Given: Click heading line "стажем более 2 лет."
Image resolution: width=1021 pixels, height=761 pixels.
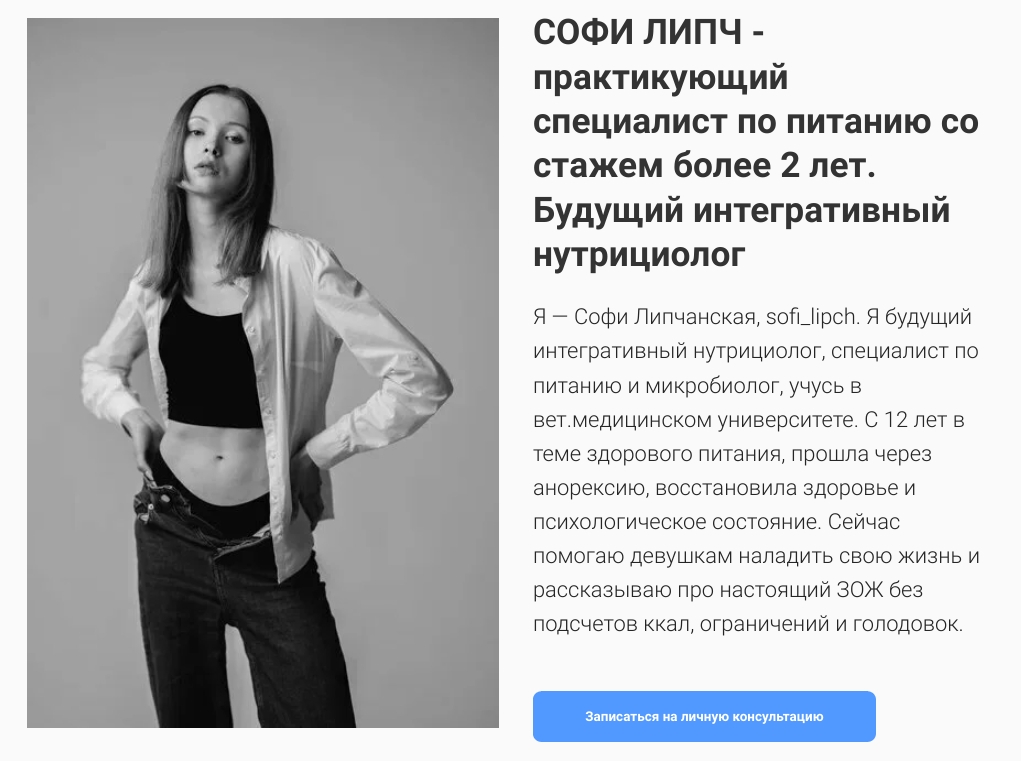Looking at the screenshot, I should pos(704,165).
